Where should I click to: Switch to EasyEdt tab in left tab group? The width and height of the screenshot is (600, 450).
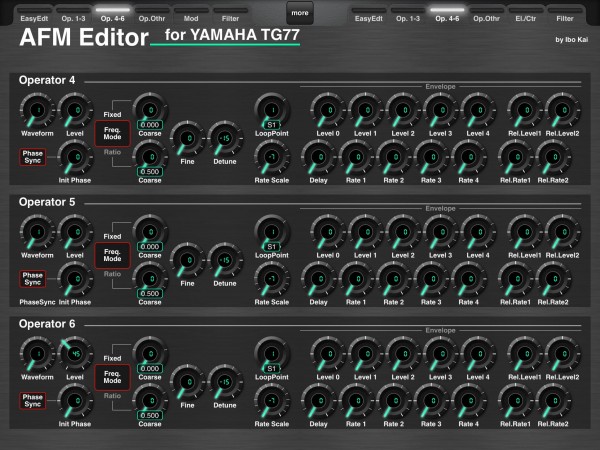(34, 15)
